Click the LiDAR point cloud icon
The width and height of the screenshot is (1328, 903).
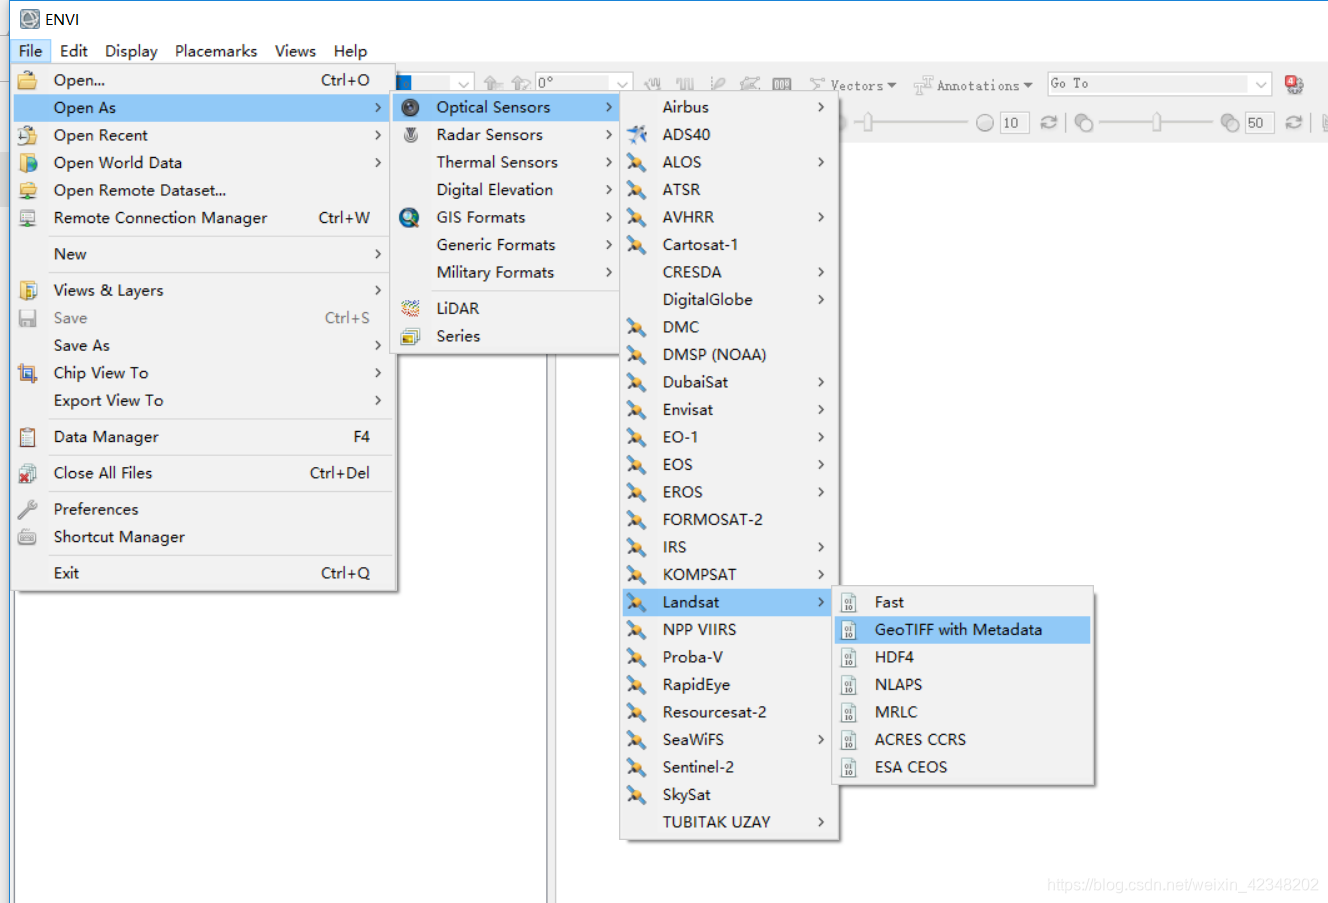click(x=410, y=308)
